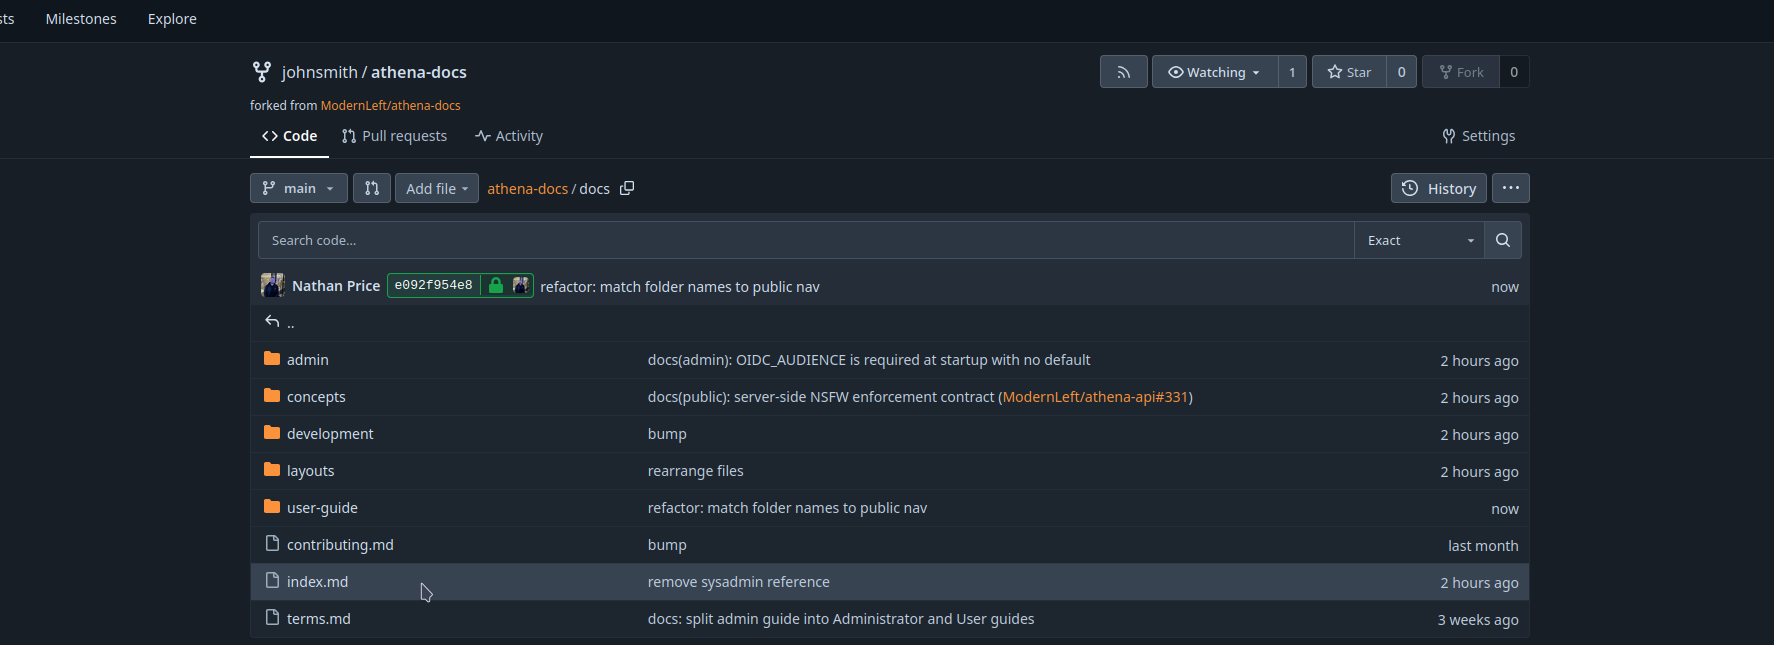This screenshot has height=645, width=1774.
Task: Expand the main branch selector
Action: tap(299, 188)
